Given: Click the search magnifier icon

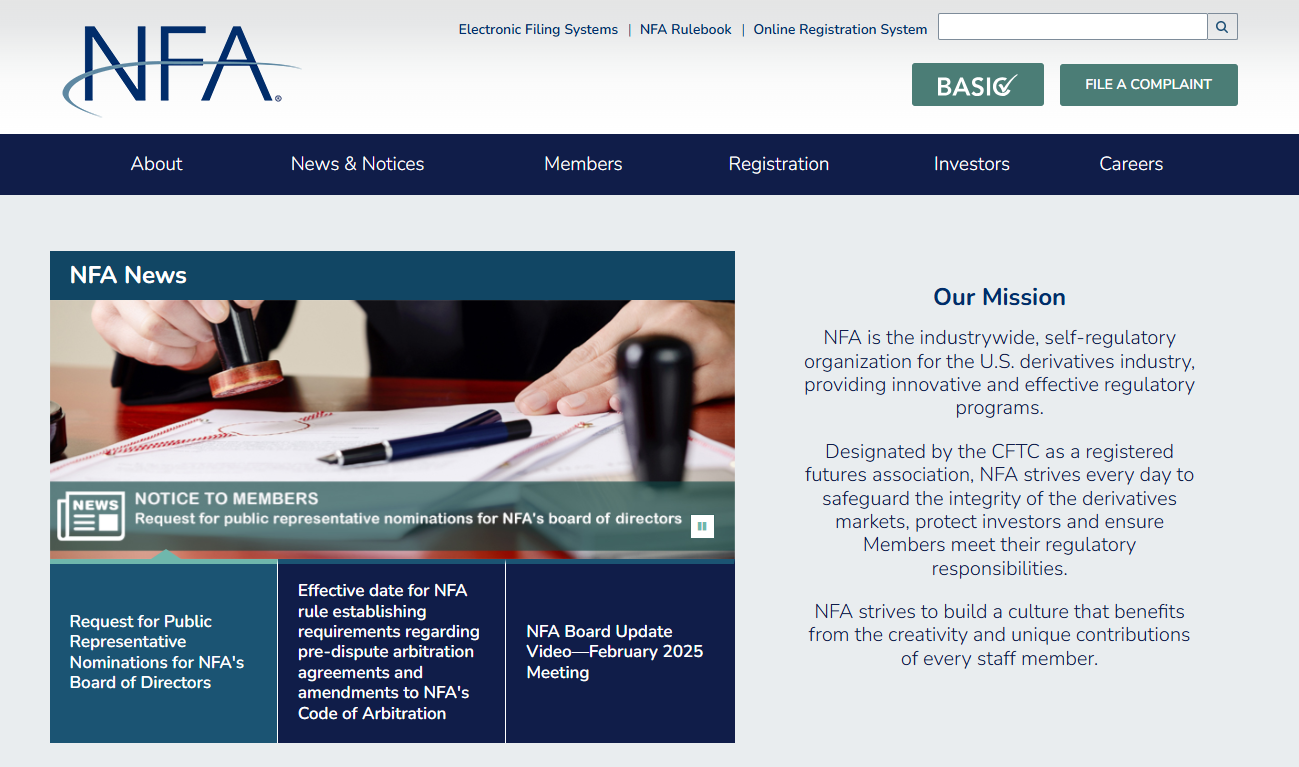Looking at the screenshot, I should tap(1222, 27).
